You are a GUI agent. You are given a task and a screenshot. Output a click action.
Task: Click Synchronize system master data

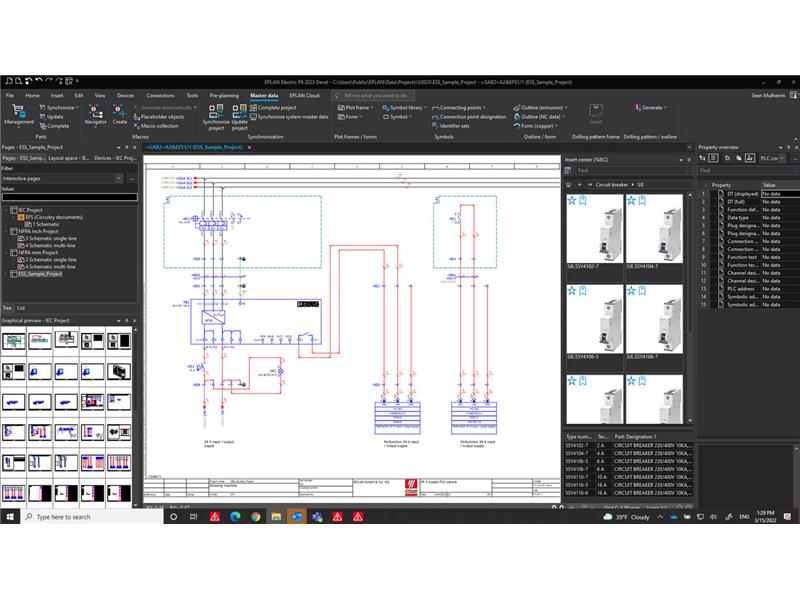pyautogui.click(x=289, y=117)
